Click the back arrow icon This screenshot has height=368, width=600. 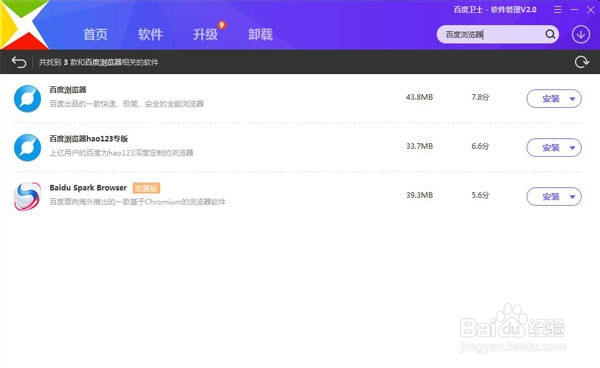coord(19,62)
